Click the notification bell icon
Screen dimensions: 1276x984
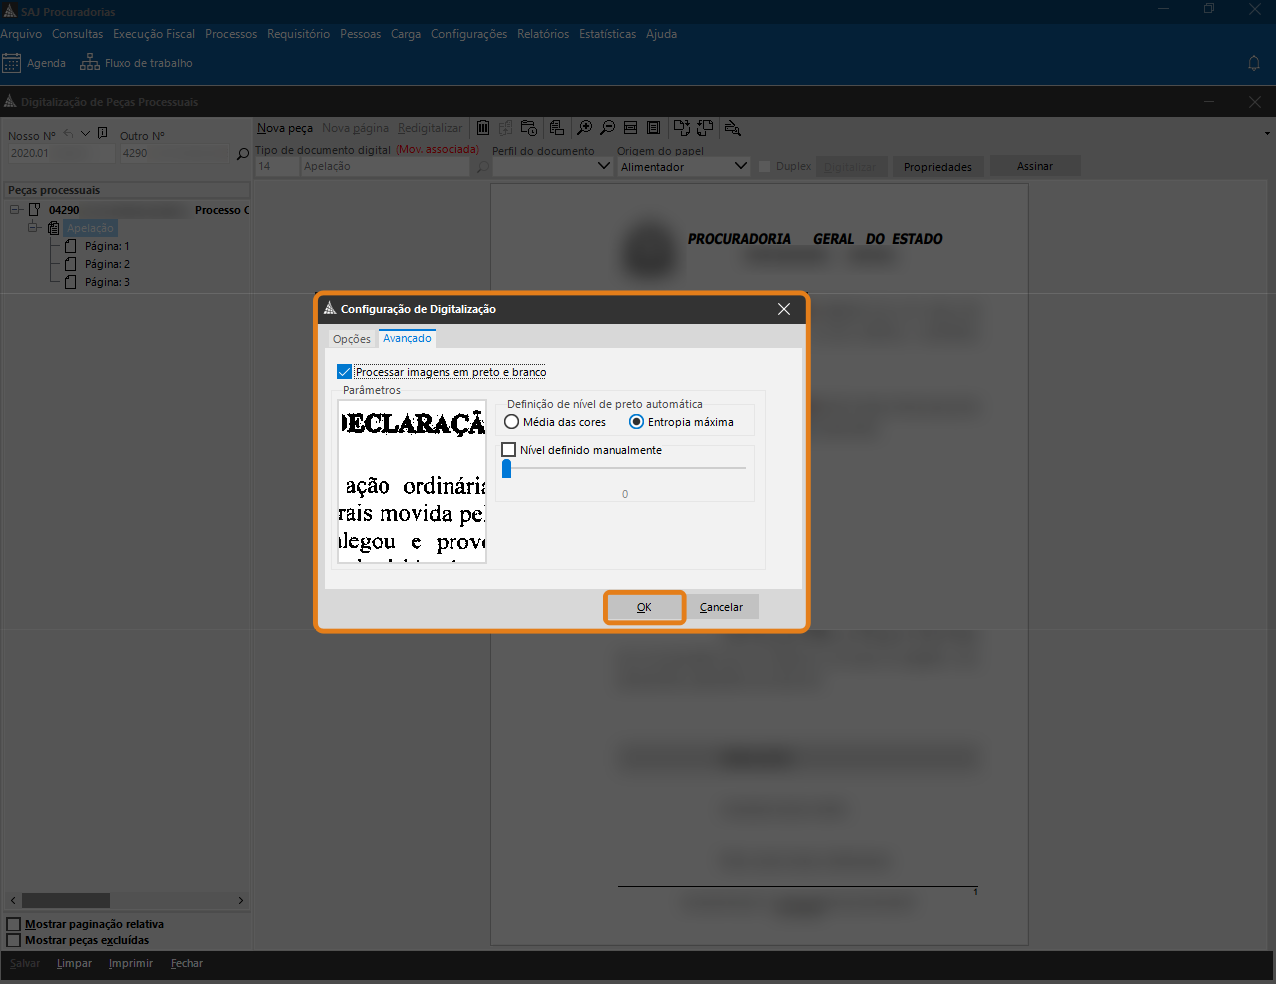[1254, 63]
